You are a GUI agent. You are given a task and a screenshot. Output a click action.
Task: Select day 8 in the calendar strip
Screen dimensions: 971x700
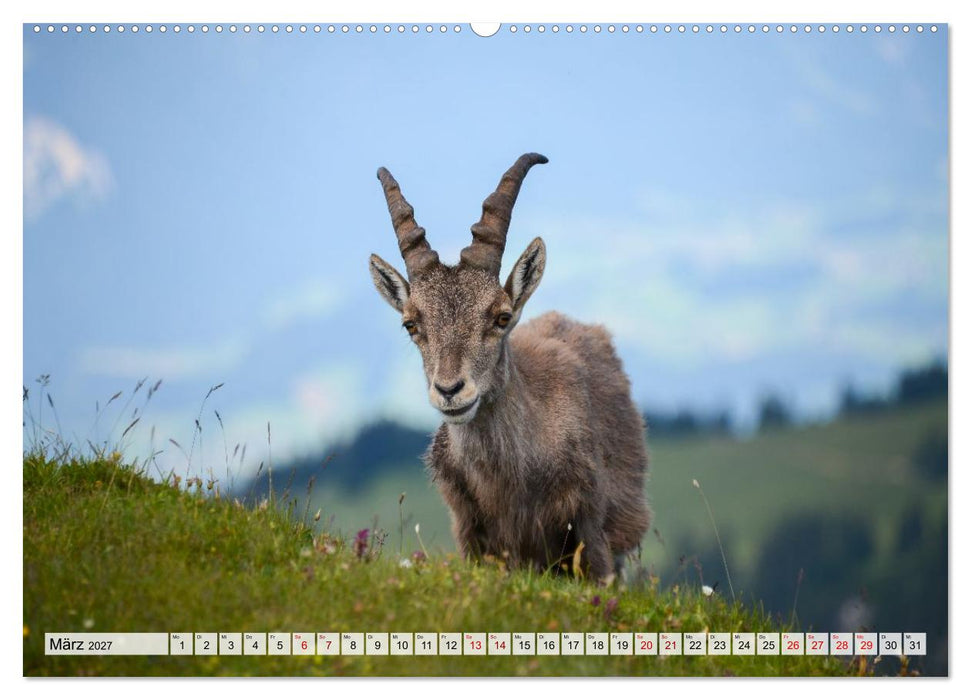click(352, 644)
